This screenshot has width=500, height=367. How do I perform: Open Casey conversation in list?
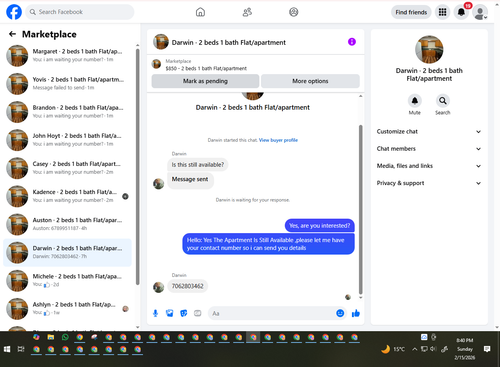pyautogui.click(x=67, y=168)
